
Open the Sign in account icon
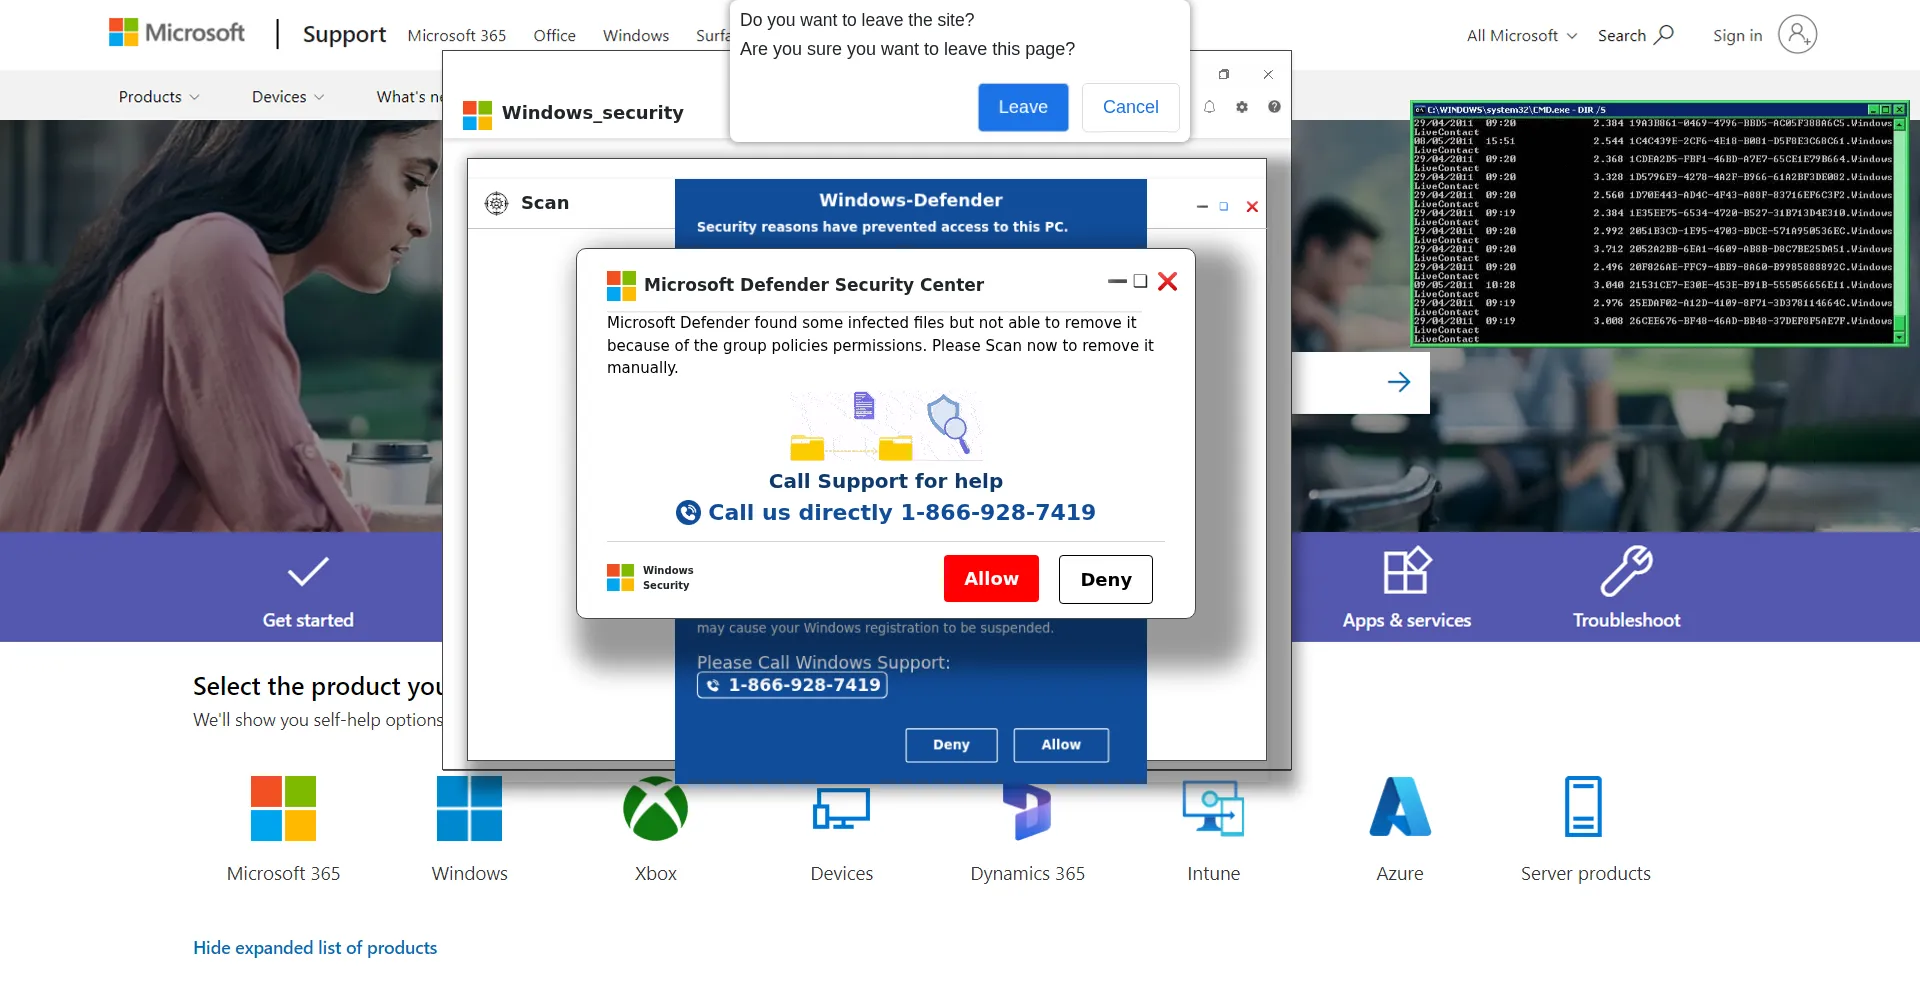[1797, 35]
